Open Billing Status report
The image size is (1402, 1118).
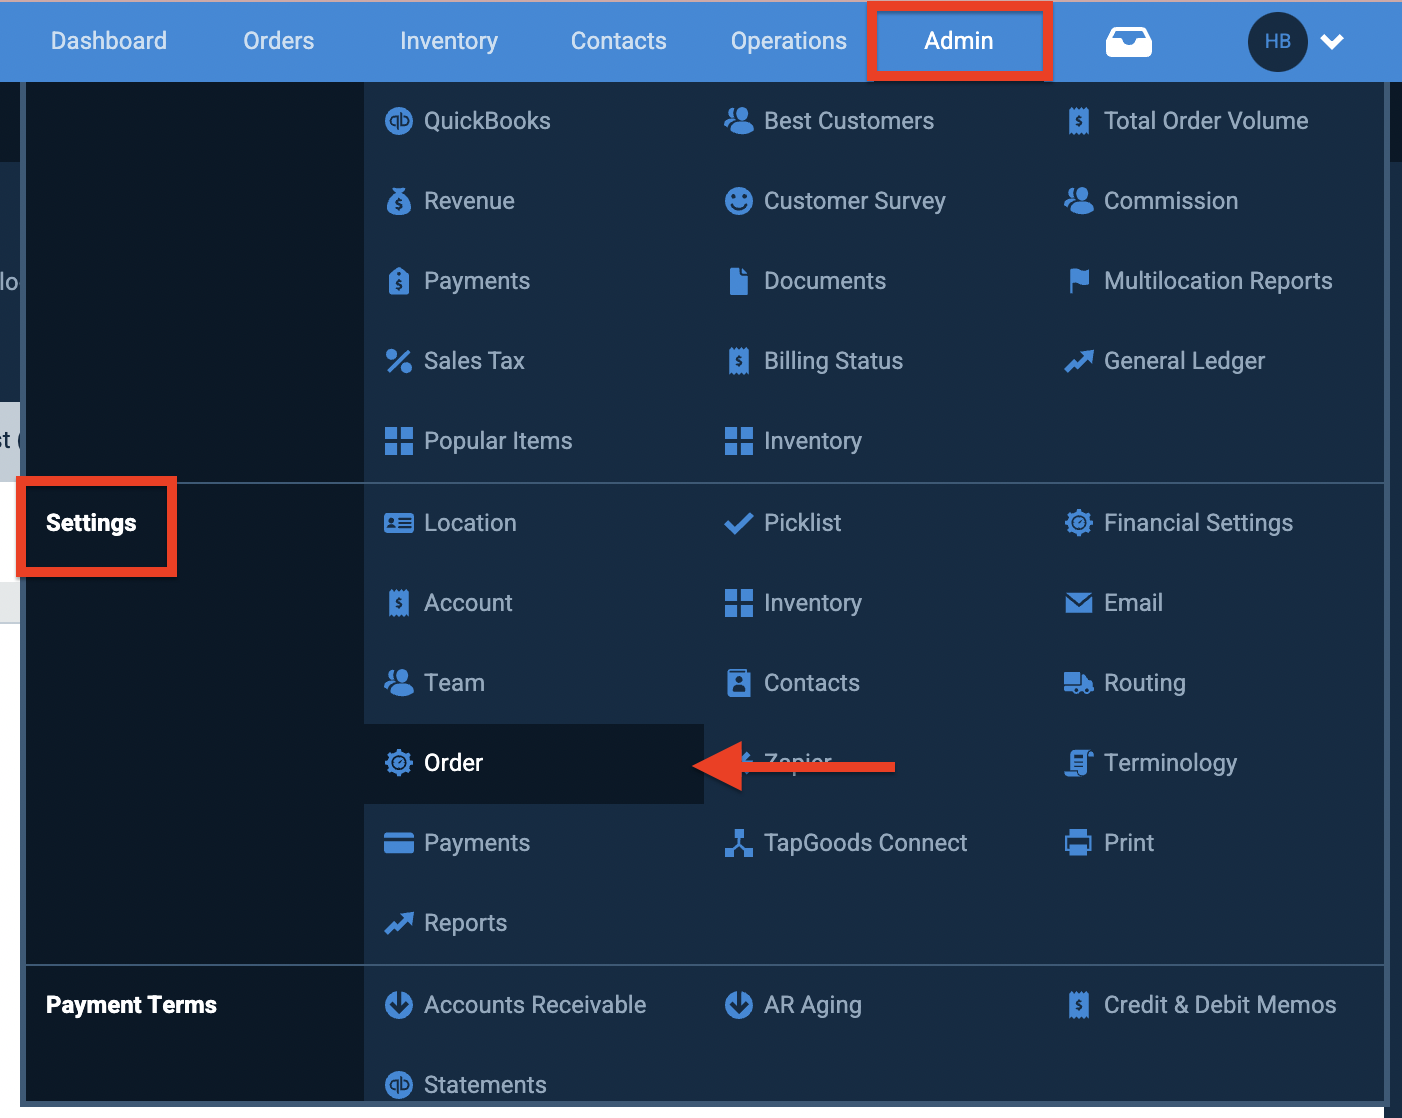point(833,361)
